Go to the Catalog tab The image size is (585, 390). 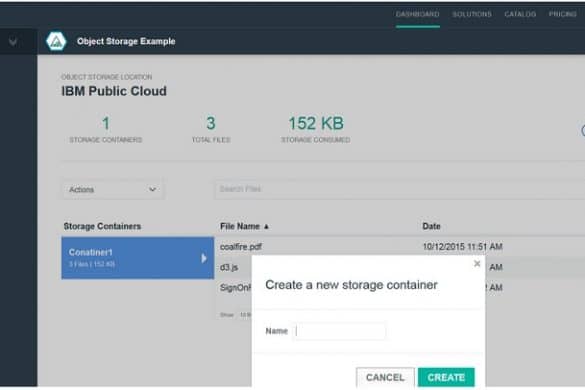(x=520, y=14)
